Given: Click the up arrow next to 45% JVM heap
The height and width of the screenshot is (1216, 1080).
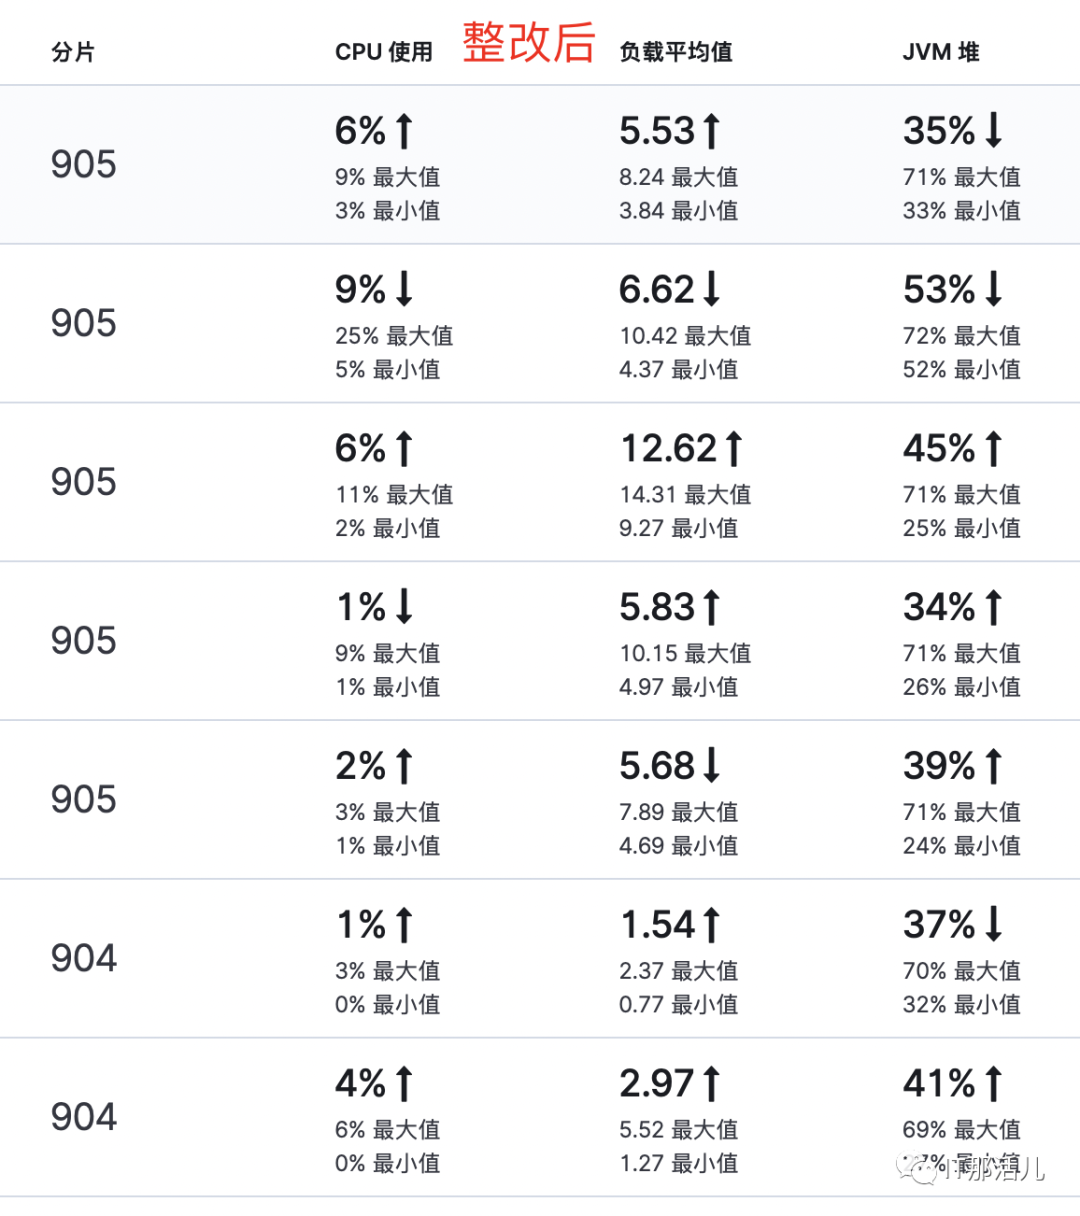Looking at the screenshot, I should point(993,448).
